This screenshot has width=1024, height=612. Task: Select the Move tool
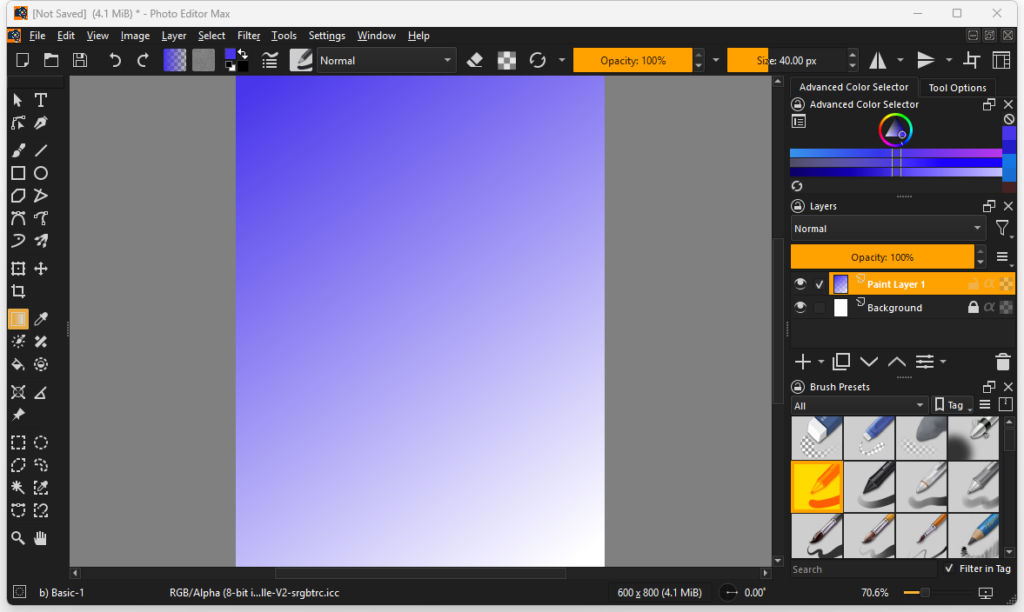(40, 268)
